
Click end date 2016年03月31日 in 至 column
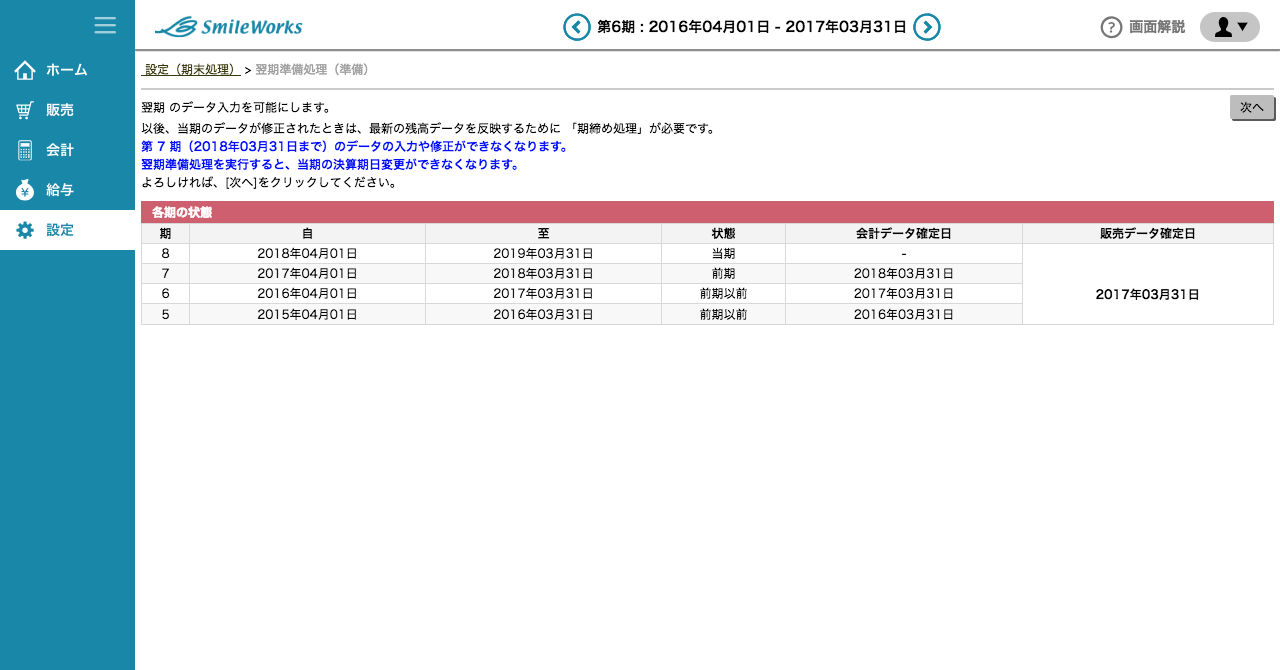[x=543, y=314]
